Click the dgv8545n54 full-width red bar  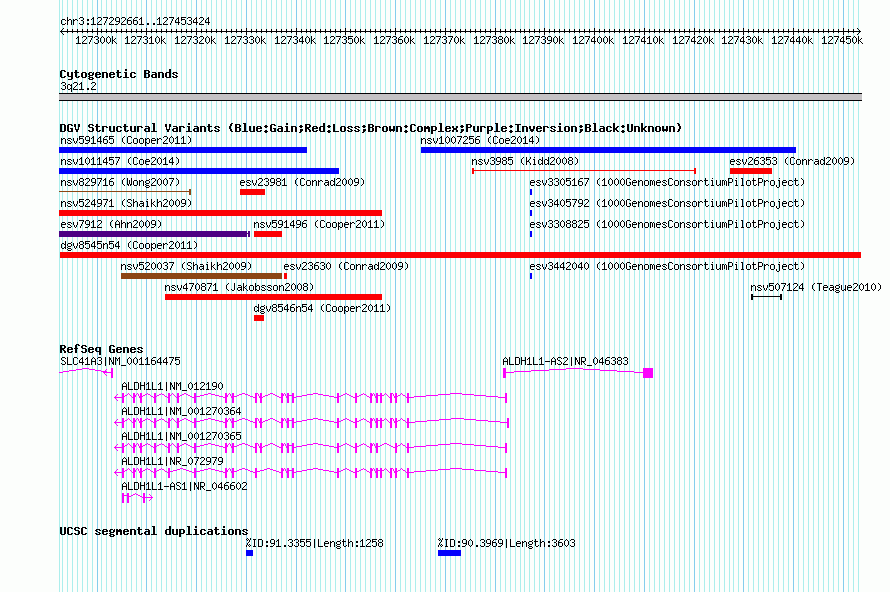[460, 255]
